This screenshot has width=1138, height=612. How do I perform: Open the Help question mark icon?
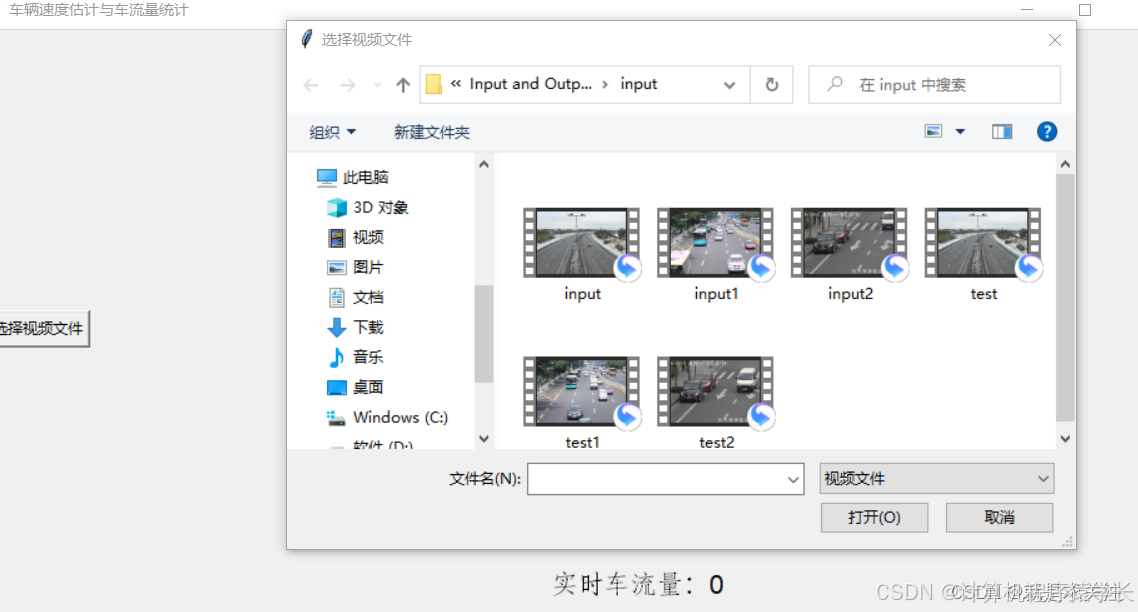(x=1046, y=131)
